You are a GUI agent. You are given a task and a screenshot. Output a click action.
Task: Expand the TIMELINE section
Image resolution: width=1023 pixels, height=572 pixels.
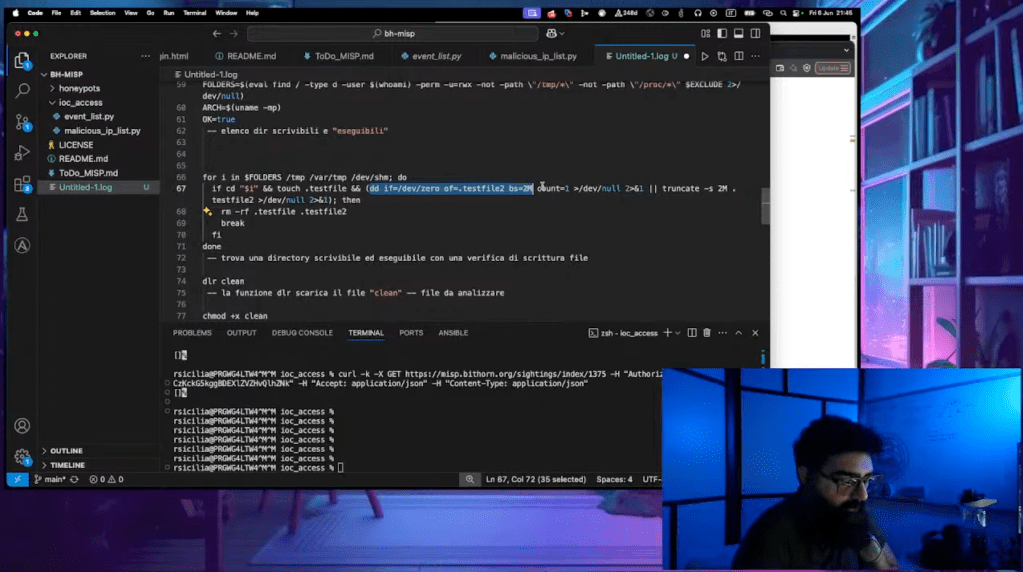[x=67, y=465]
